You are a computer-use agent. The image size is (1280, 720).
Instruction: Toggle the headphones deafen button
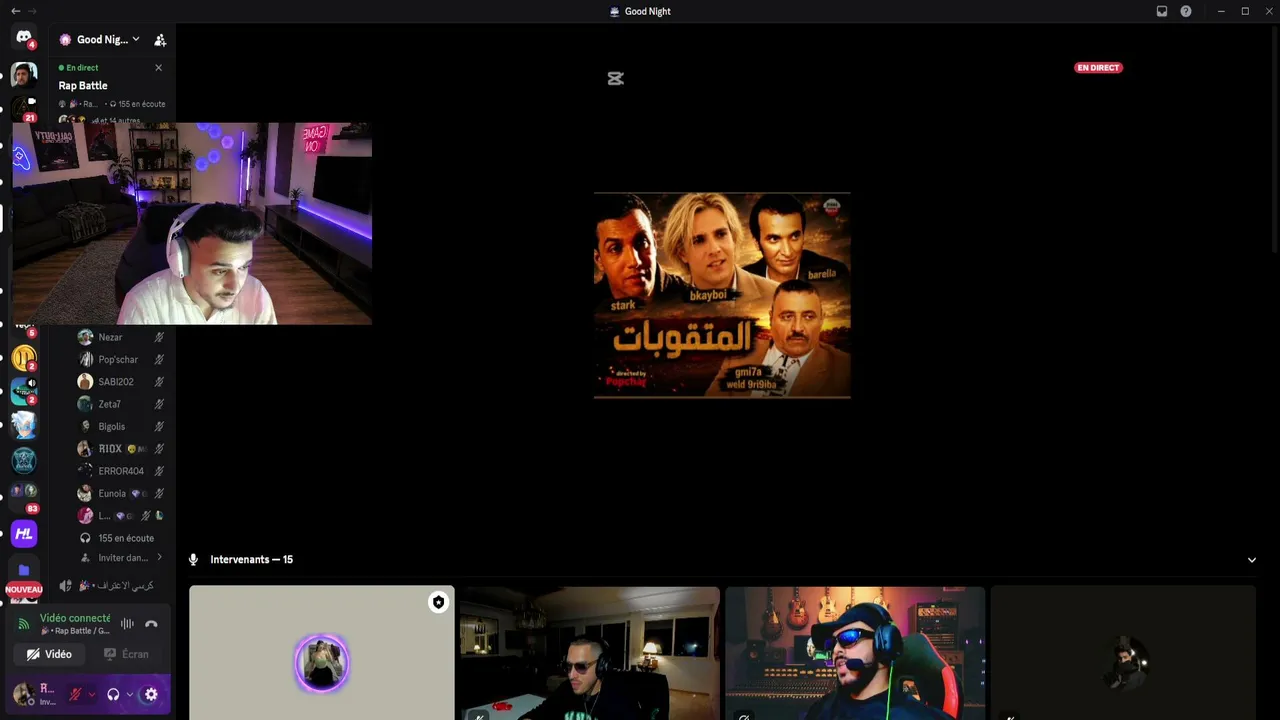pos(113,694)
